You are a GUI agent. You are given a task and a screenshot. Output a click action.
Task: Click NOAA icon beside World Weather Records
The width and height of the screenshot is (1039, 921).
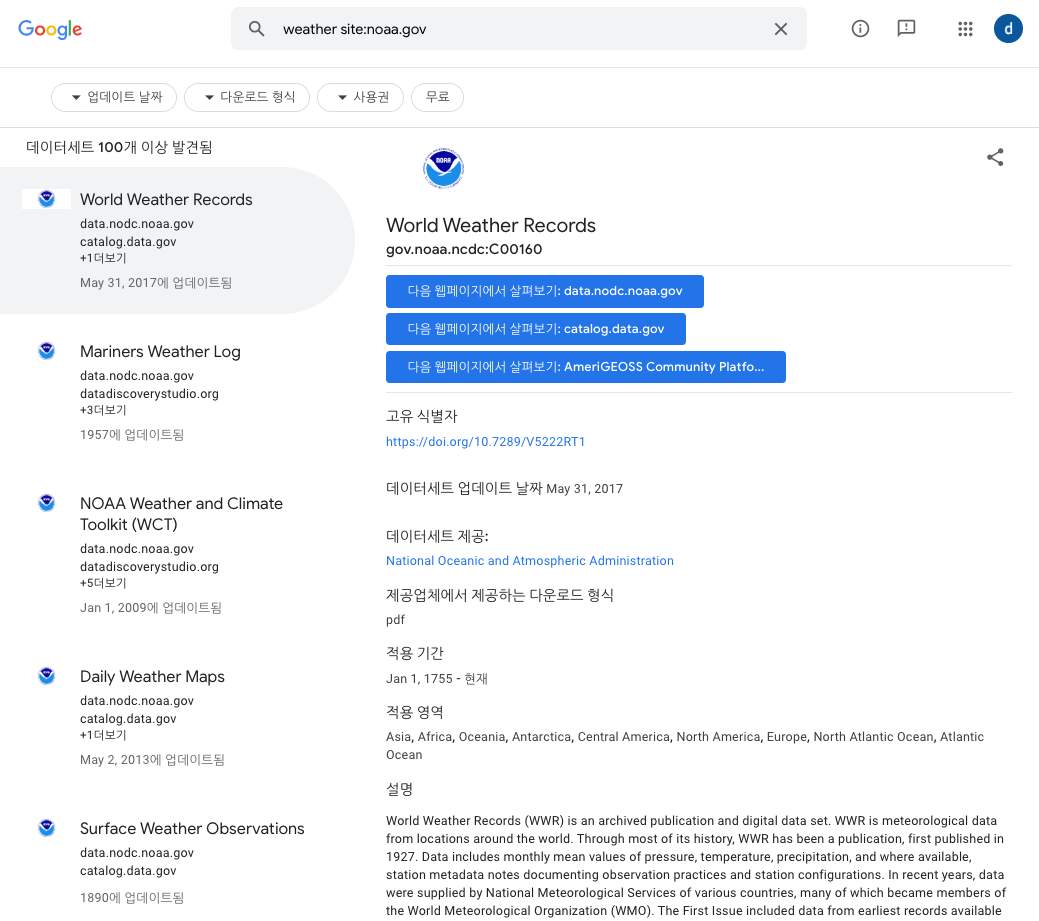tap(46, 199)
